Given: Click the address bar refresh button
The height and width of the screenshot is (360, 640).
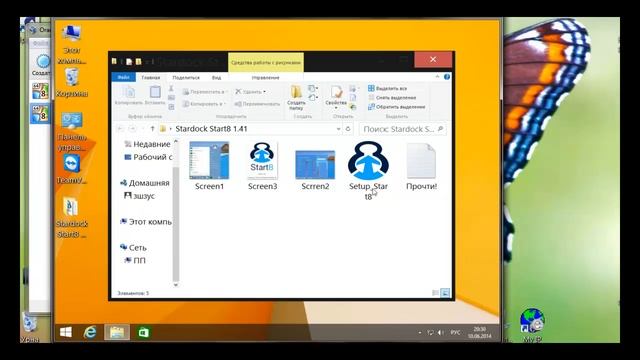Looking at the screenshot, I should click(x=348, y=129).
